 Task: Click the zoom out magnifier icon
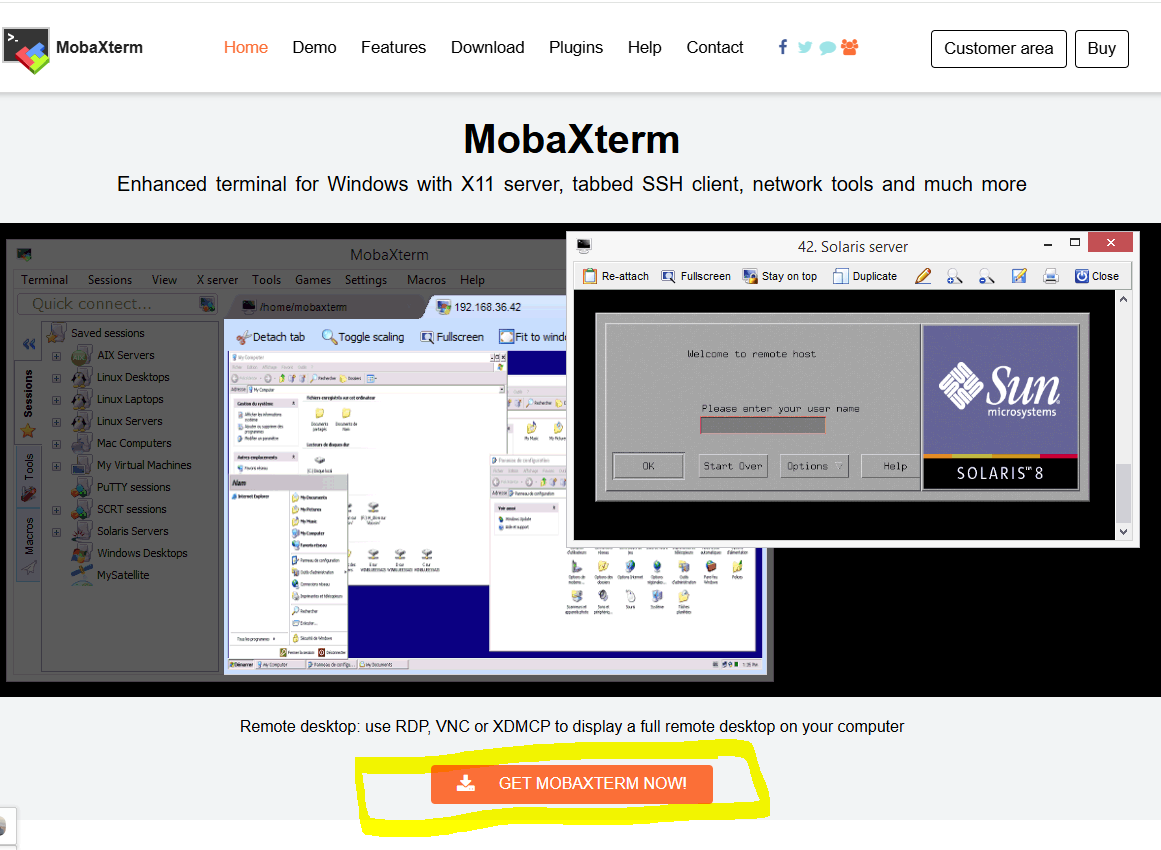[x=986, y=276]
